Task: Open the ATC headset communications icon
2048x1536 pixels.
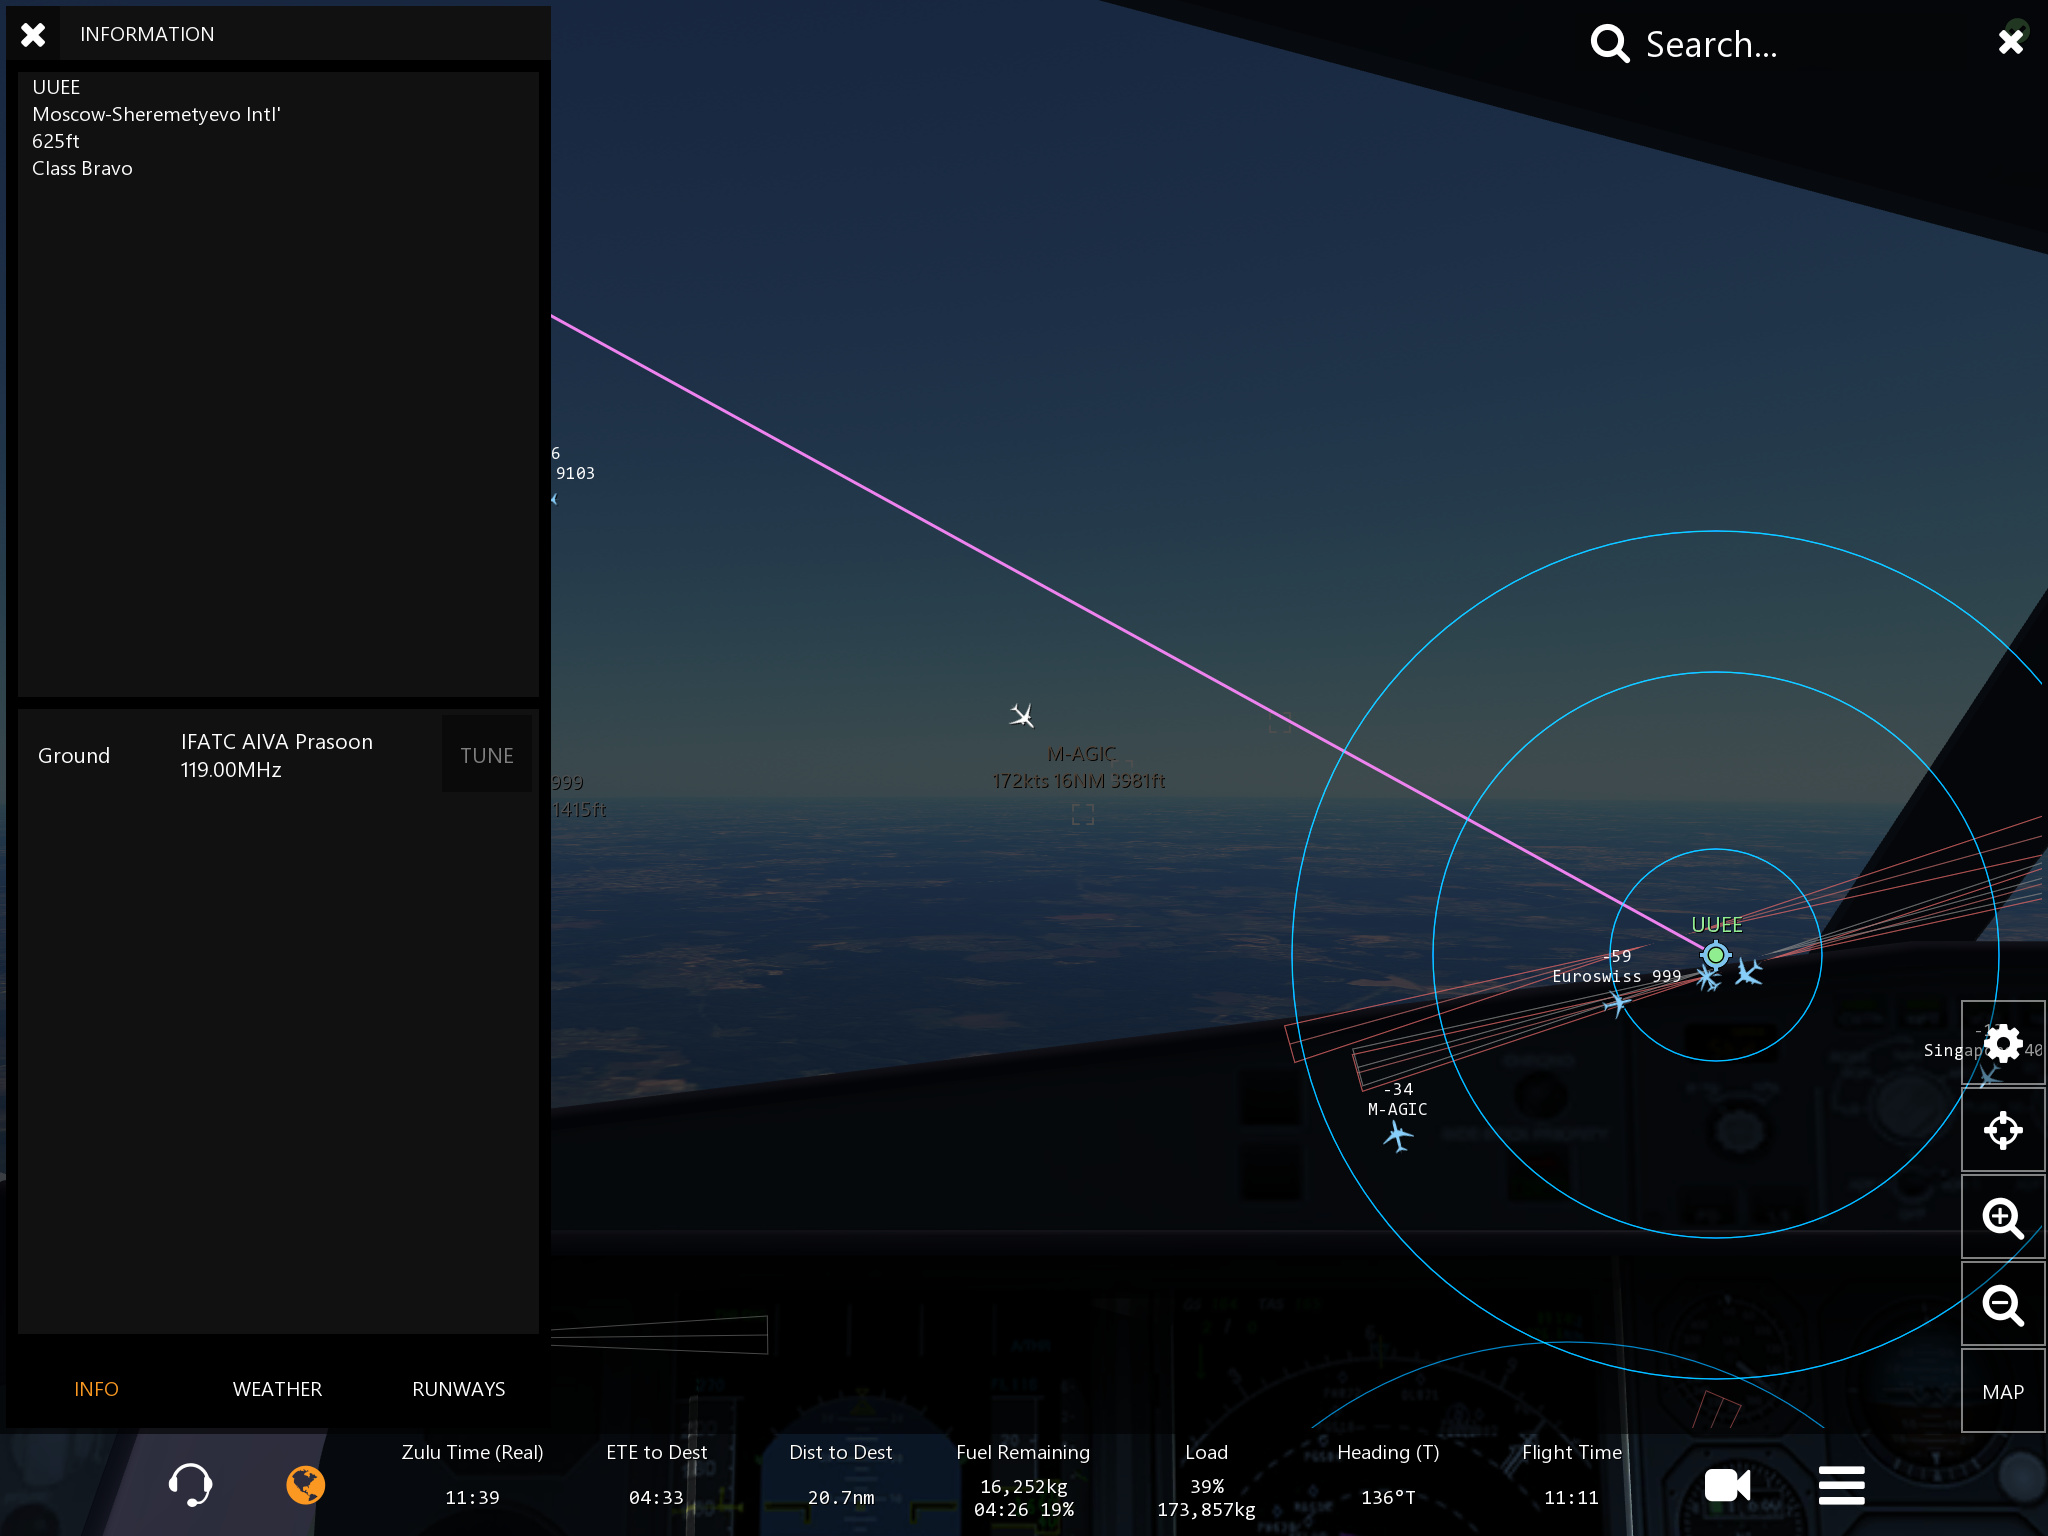Action: pyautogui.click(x=190, y=1485)
